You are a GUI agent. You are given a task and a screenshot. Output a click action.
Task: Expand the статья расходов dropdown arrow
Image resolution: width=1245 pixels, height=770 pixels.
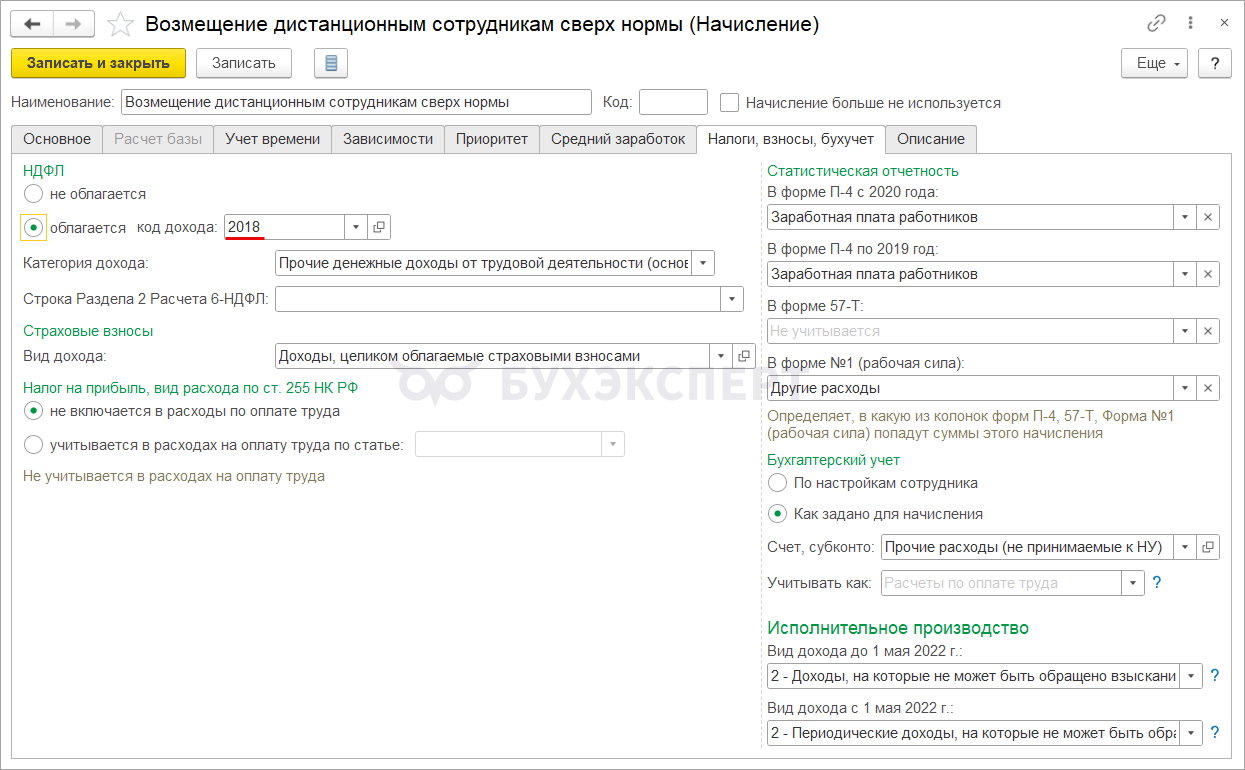(x=613, y=445)
